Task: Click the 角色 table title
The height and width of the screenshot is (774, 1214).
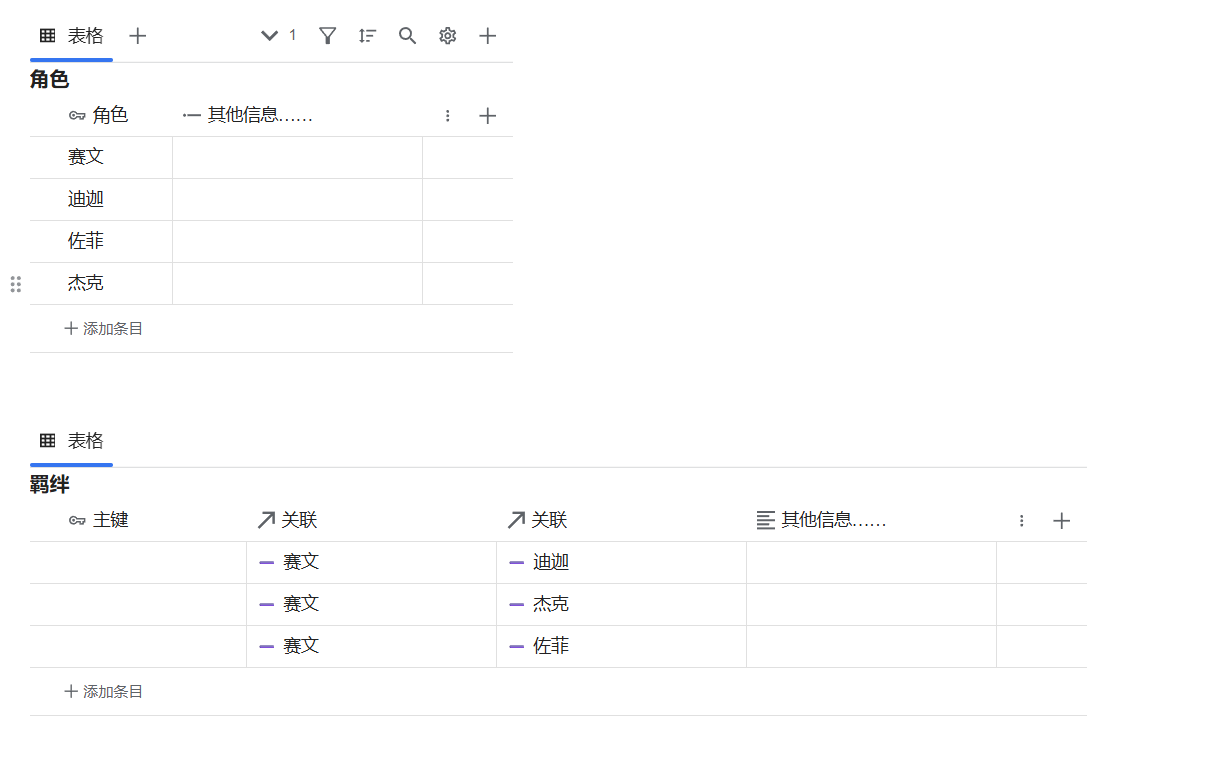Action: coord(49,80)
